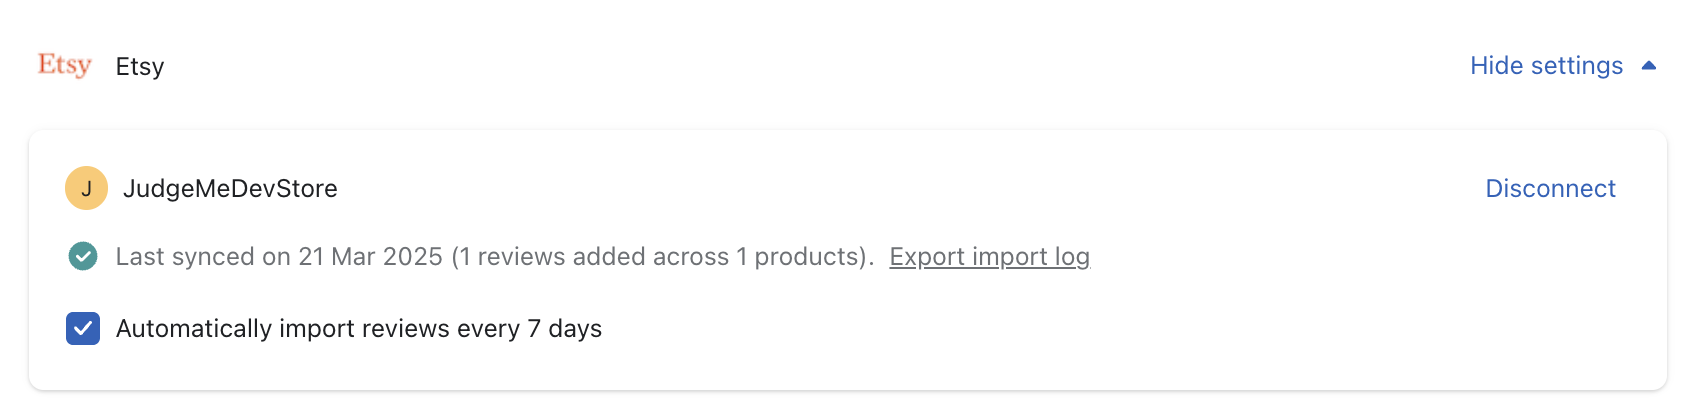Collapse settings using the up arrow icon
The height and width of the screenshot is (414, 1696).
coord(1649,66)
